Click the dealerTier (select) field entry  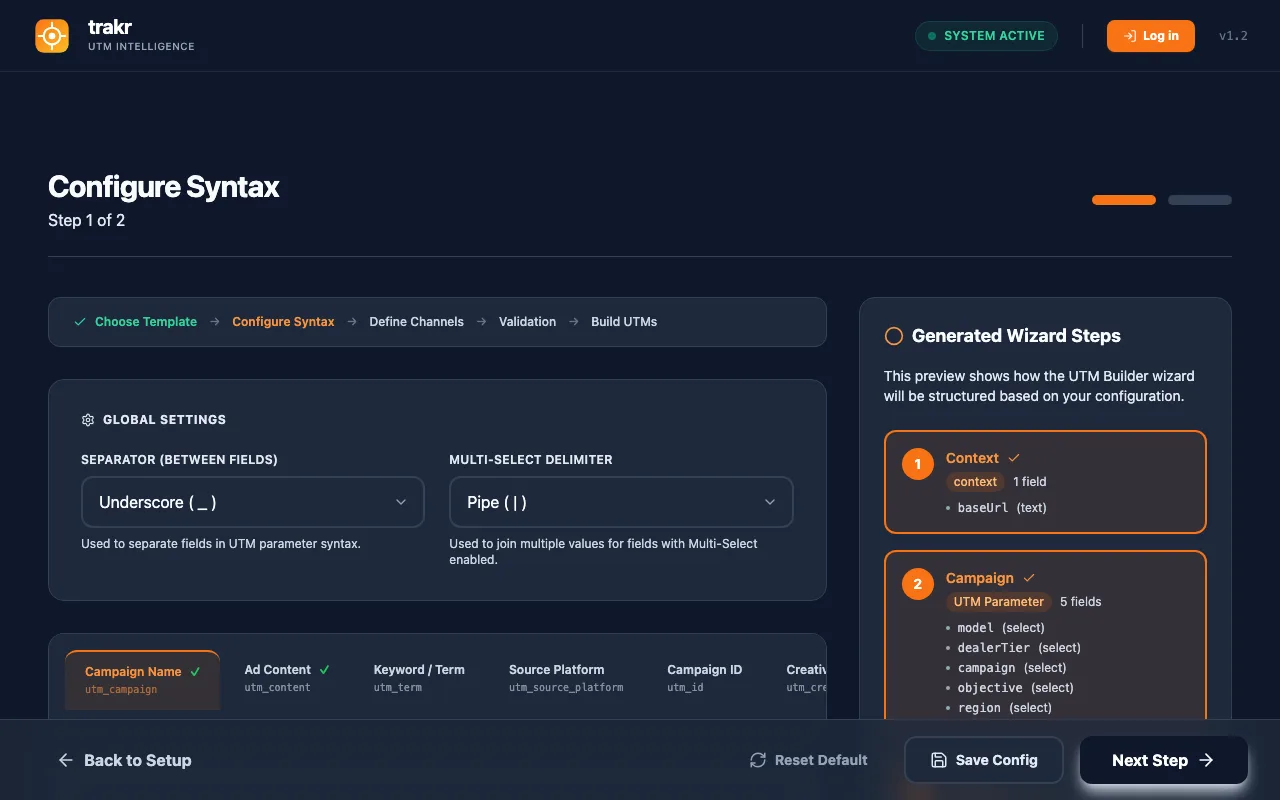(1019, 648)
